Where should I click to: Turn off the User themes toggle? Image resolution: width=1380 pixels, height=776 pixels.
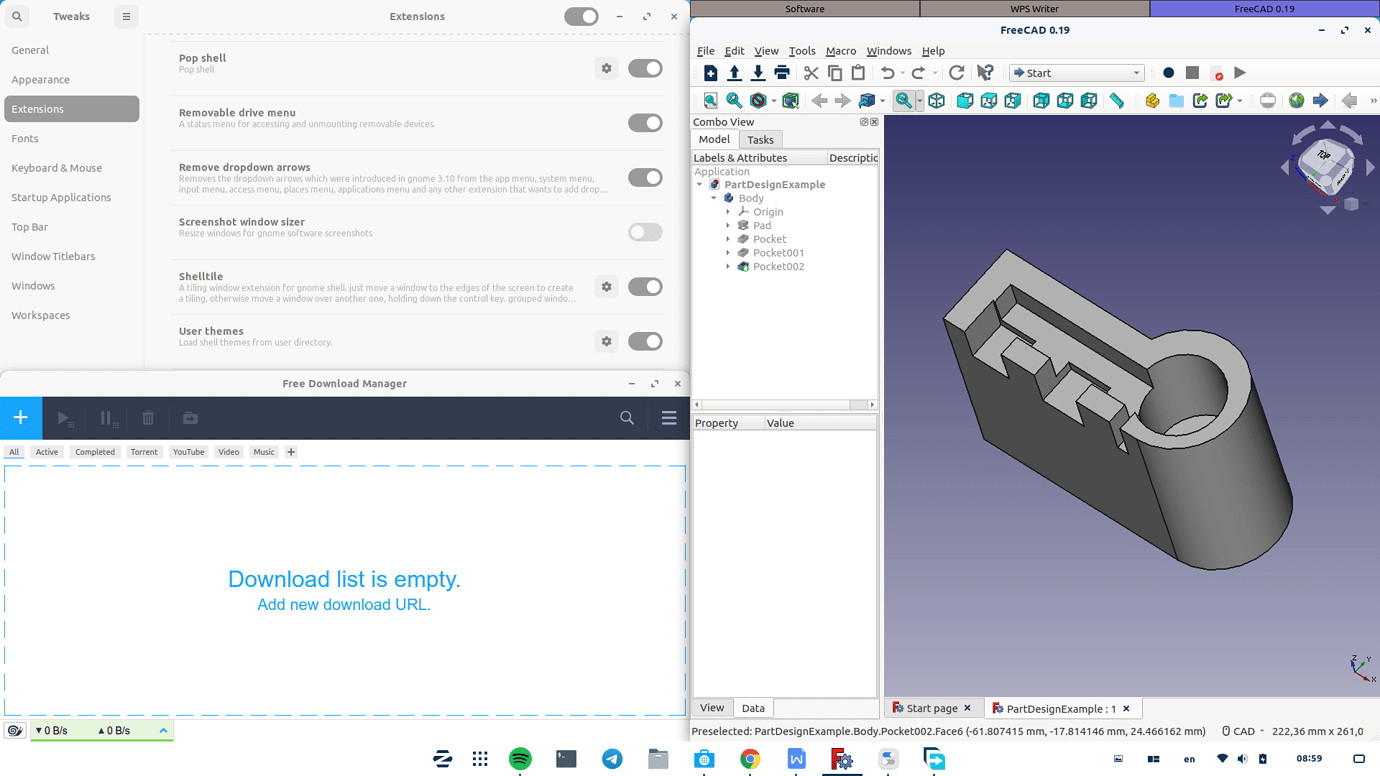point(645,341)
